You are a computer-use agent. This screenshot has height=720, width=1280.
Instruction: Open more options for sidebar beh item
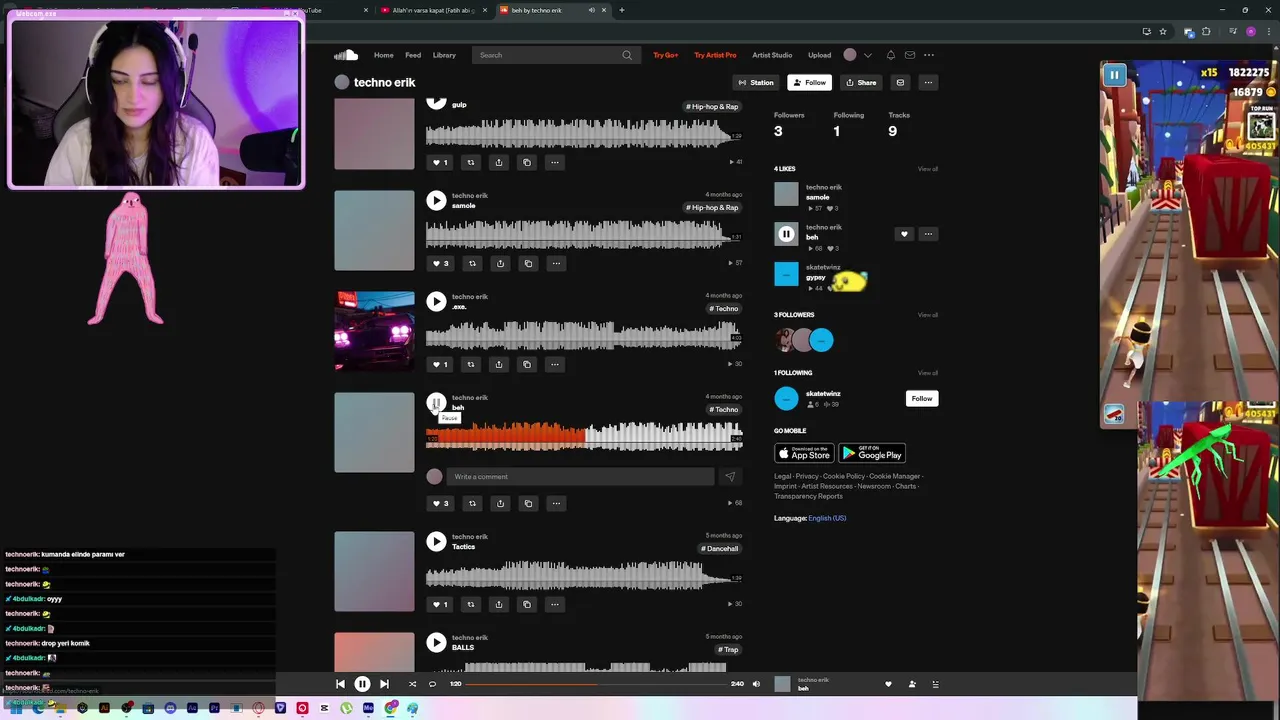928,234
